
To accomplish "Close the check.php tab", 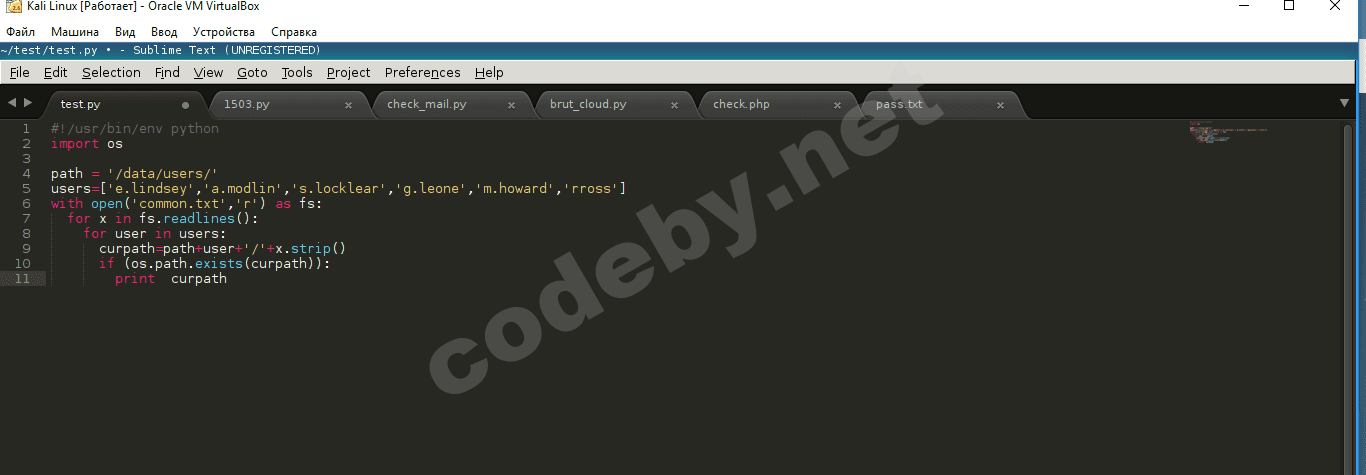I will click(x=837, y=105).
